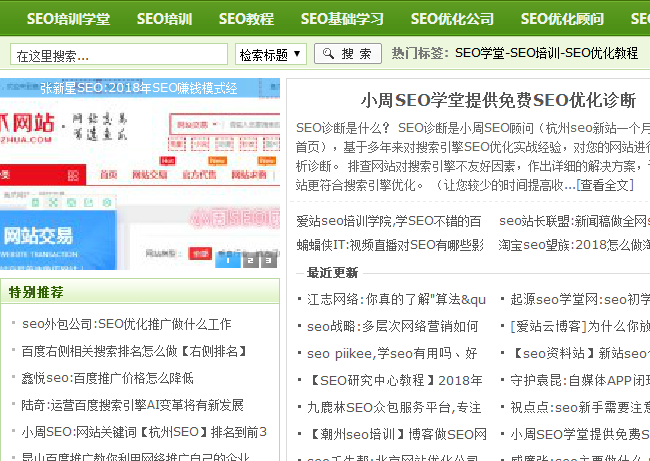
Task: Open the 九鹿林SEO众包服务平台 article
Action: (394, 407)
